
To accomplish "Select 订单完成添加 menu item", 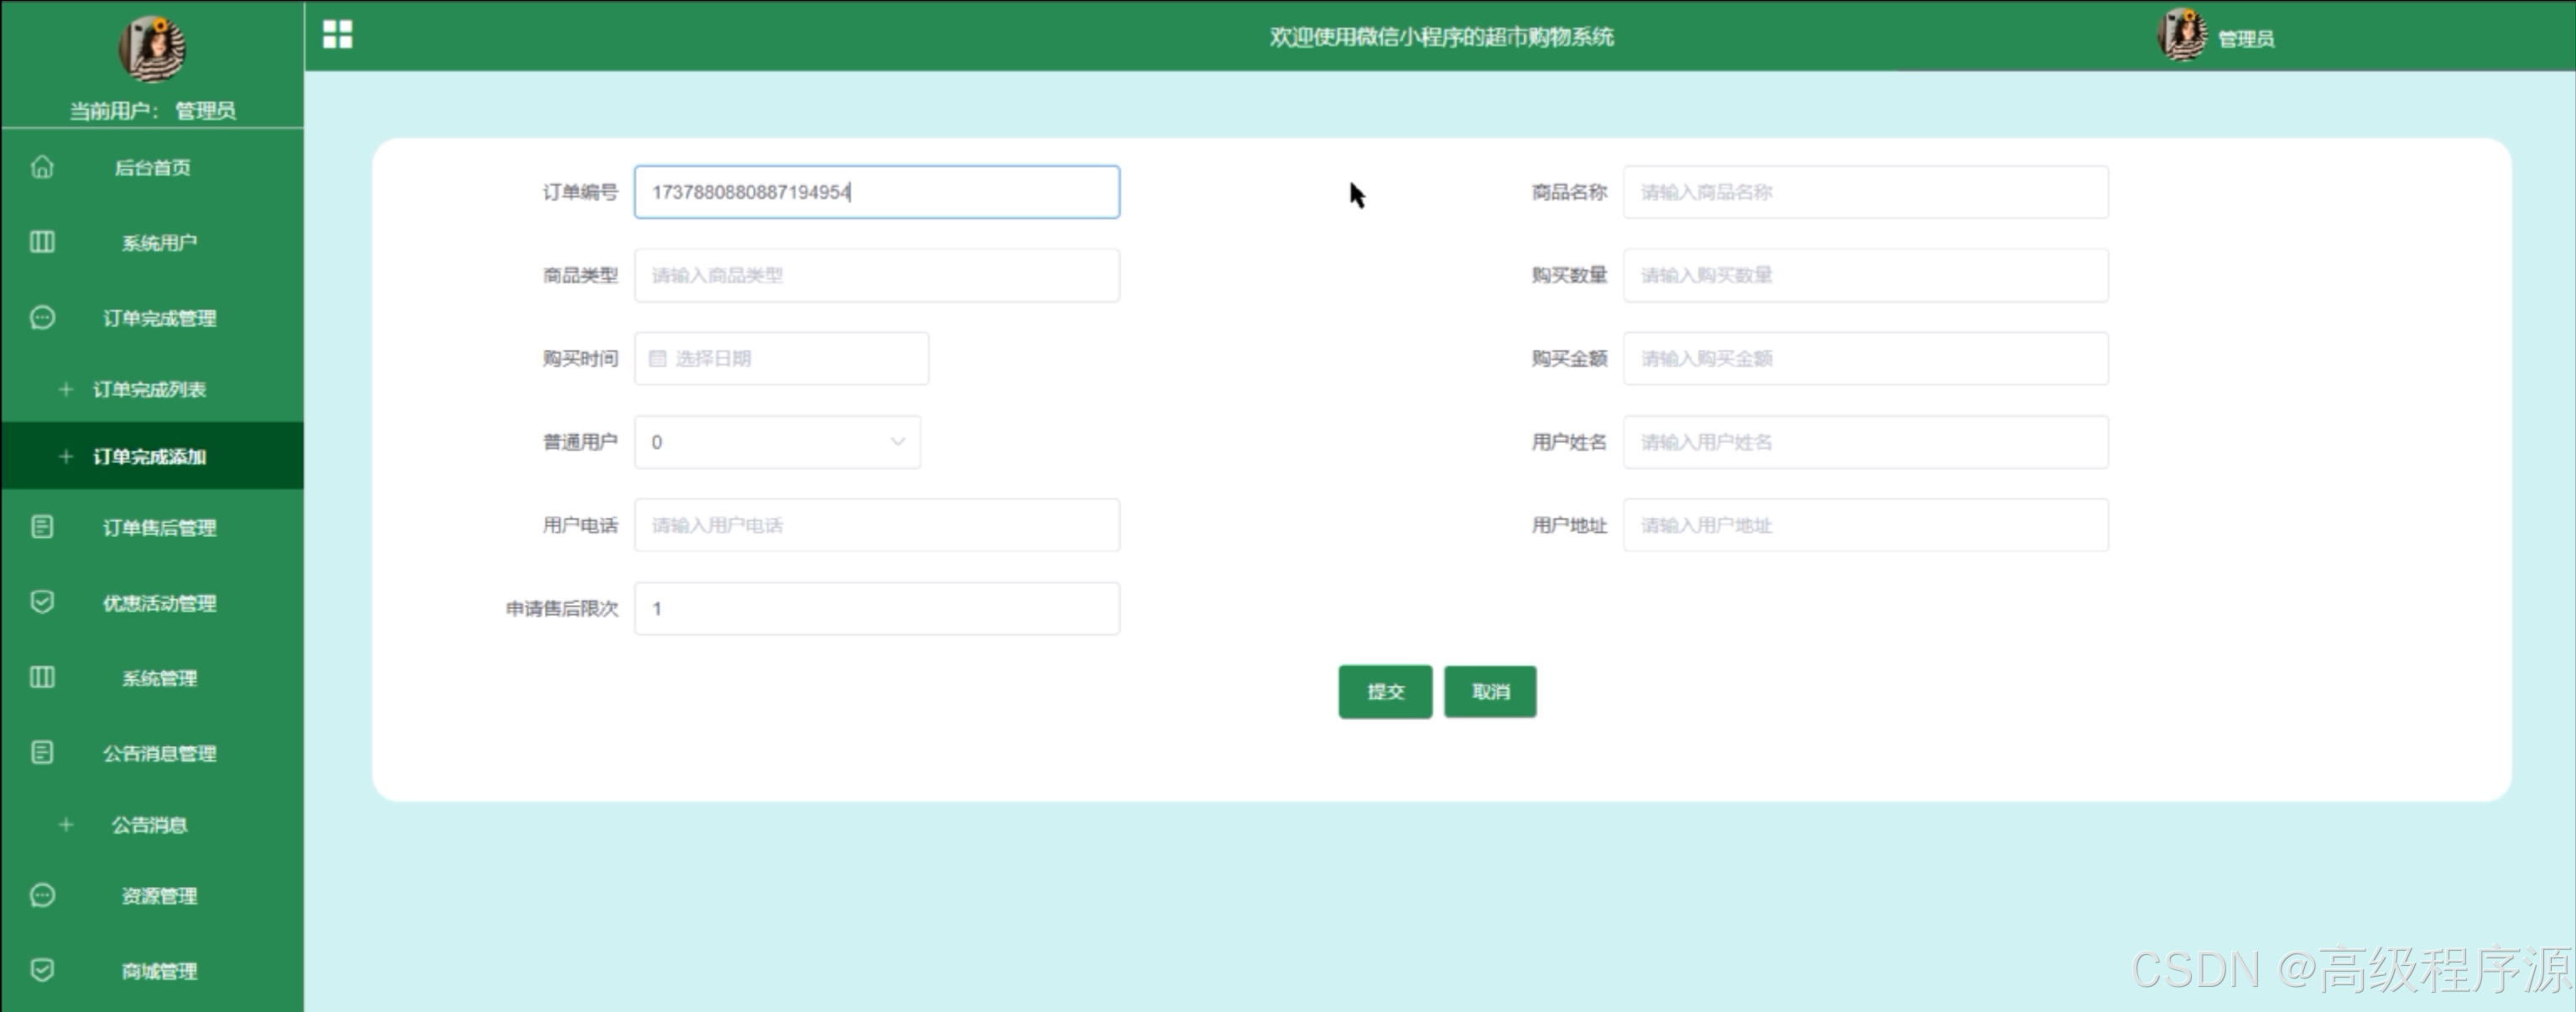I will click(x=149, y=456).
